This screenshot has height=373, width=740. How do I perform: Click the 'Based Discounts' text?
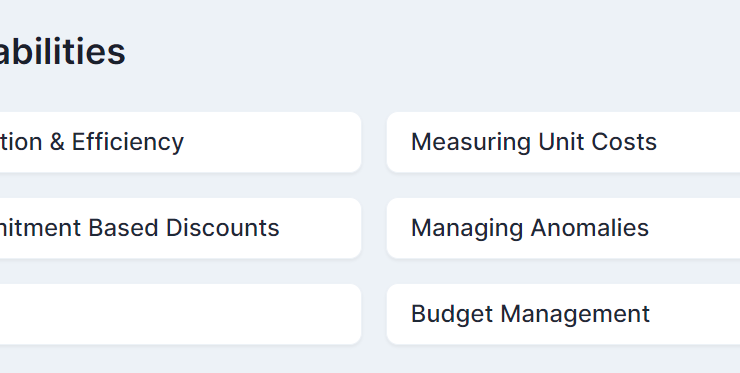[x=184, y=228]
